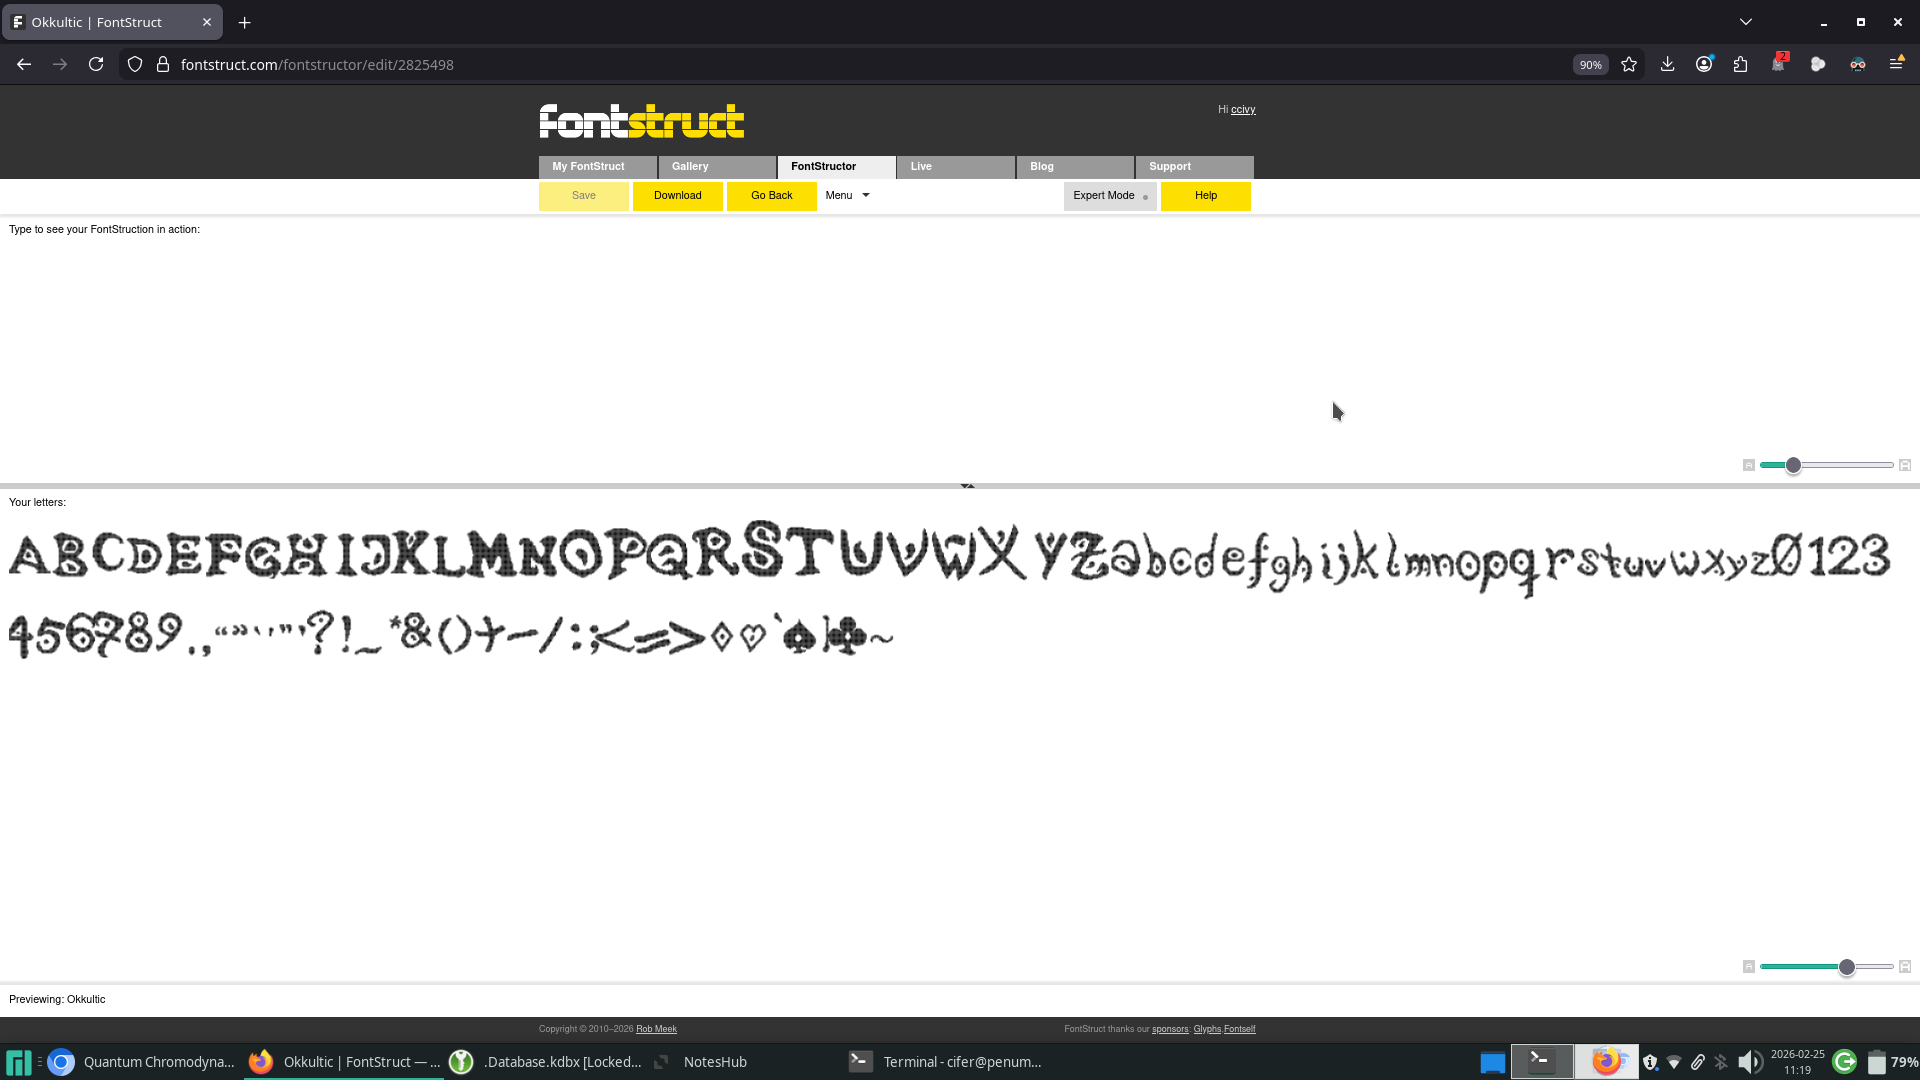Open the Firefox downloads panel

[1667, 65]
